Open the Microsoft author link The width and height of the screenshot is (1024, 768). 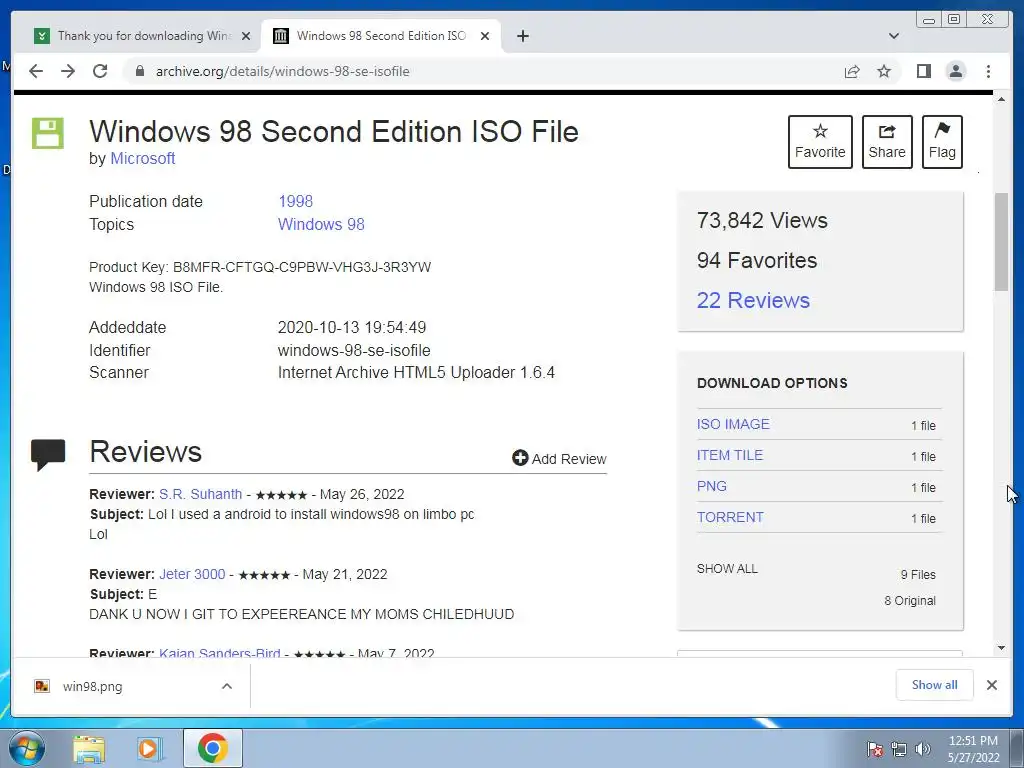(x=142, y=159)
